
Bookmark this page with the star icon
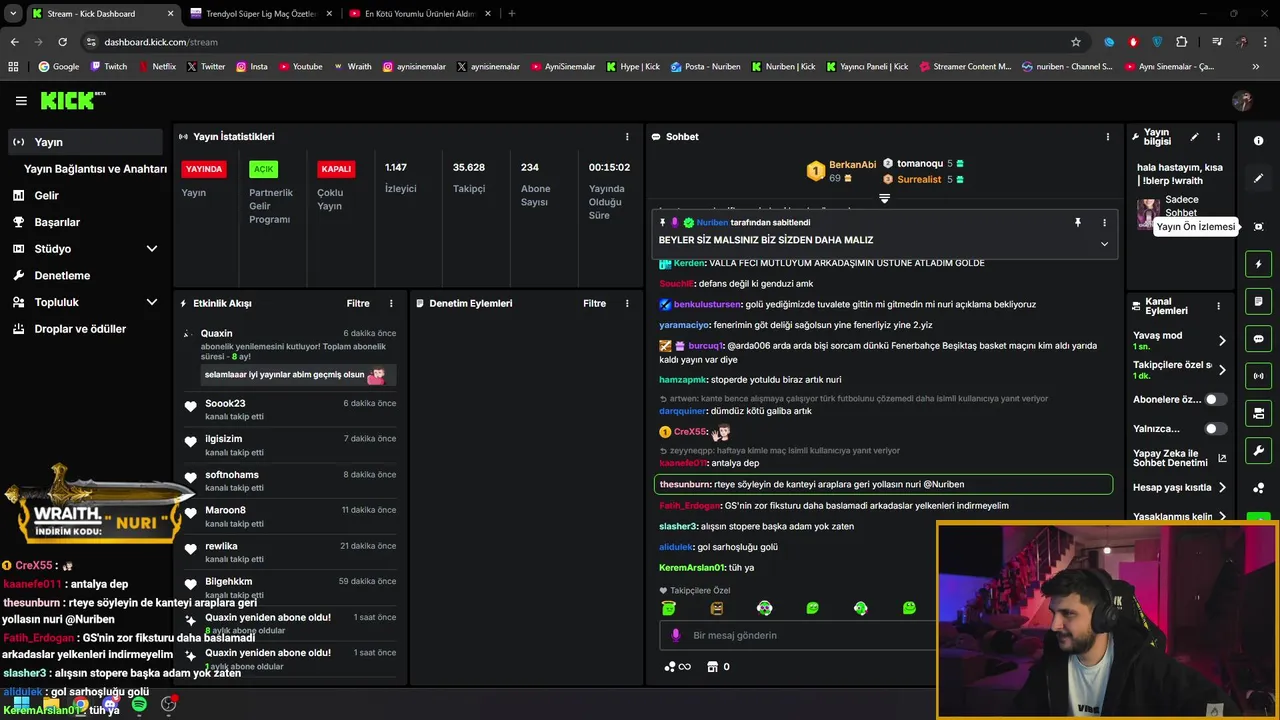(x=1076, y=42)
